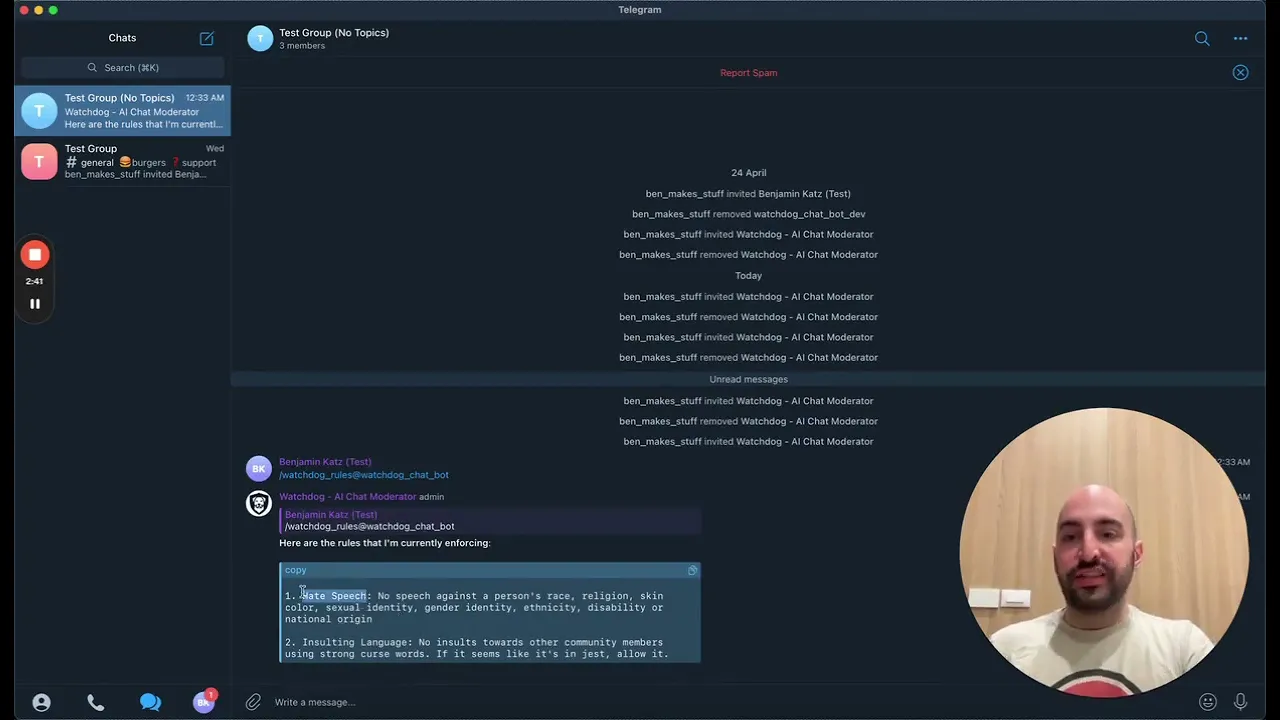Open the Calls tab at the bottom
The width and height of the screenshot is (1280, 720).
pos(96,702)
